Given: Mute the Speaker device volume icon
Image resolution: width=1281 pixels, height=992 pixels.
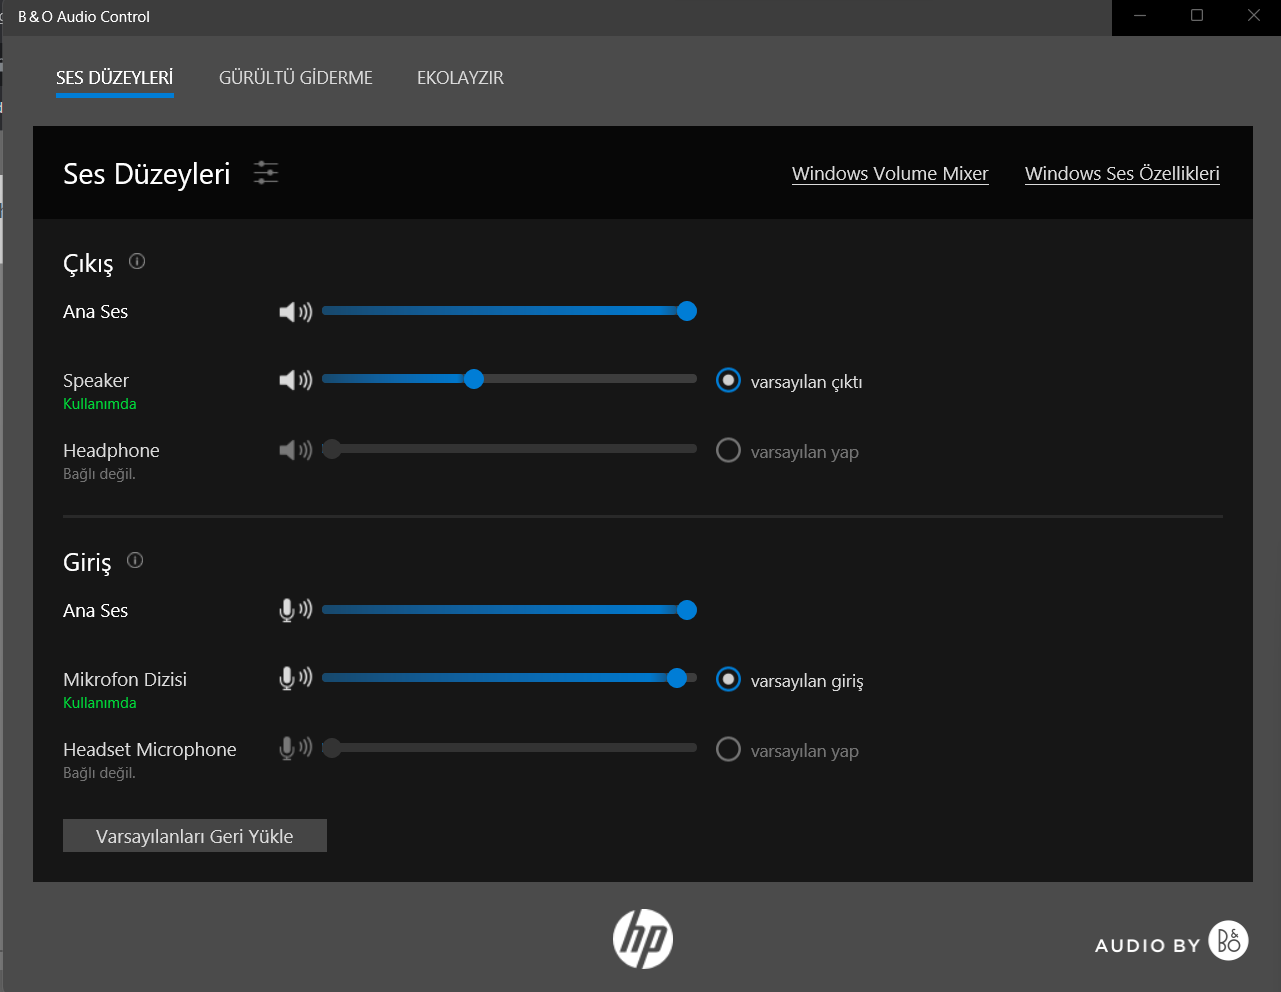Looking at the screenshot, I should coord(296,380).
